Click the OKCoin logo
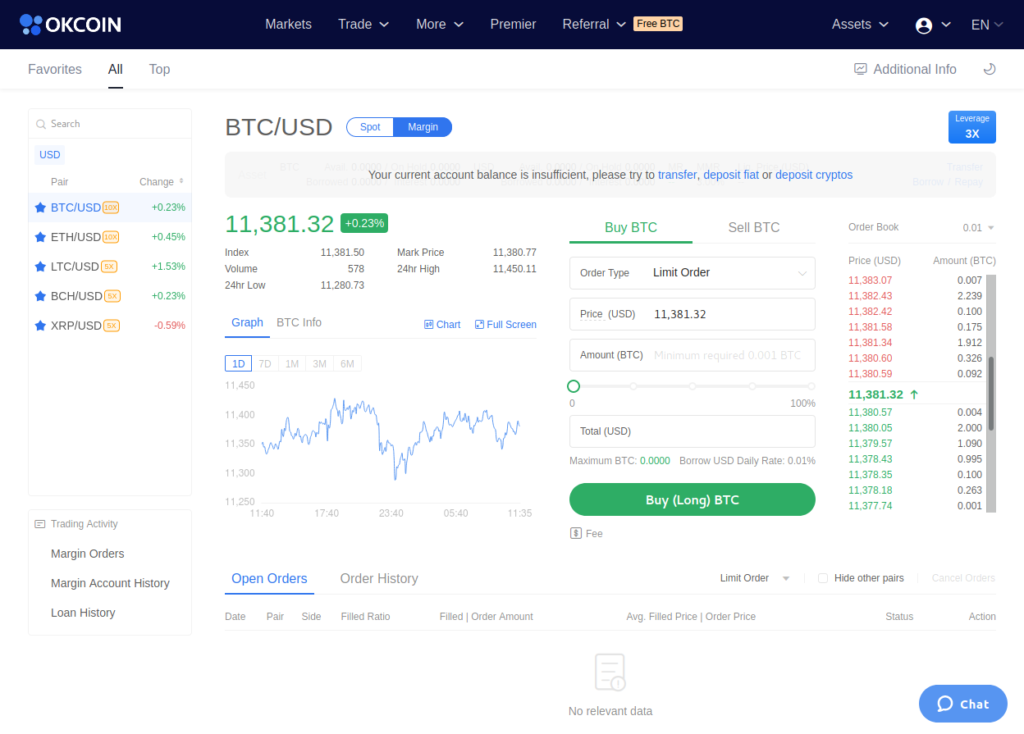Viewport: 1024px width, 734px height. click(71, 24)
